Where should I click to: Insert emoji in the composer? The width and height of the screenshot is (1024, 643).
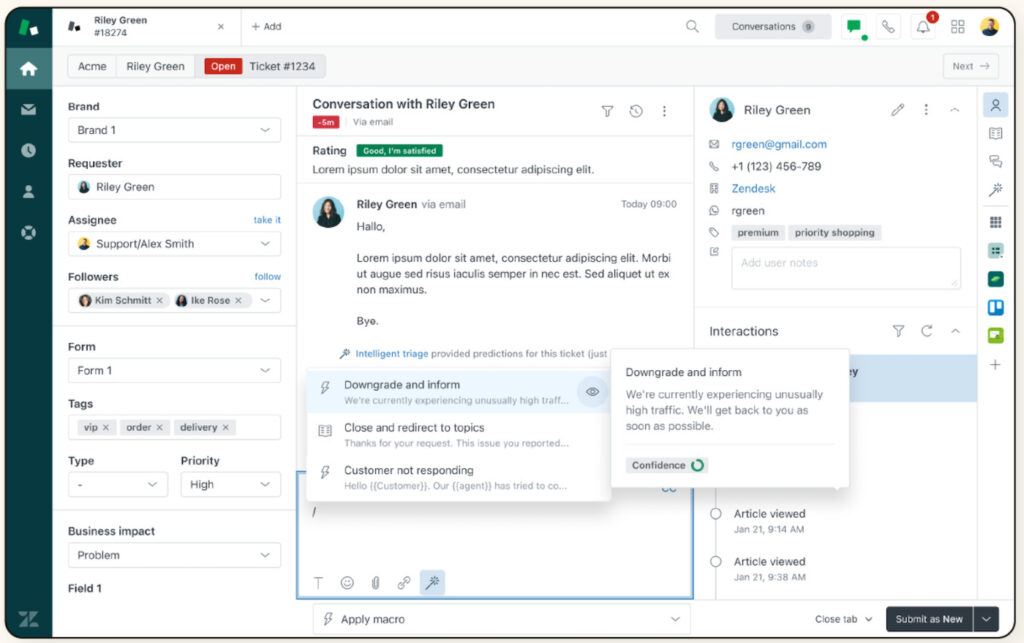point(347,582)
